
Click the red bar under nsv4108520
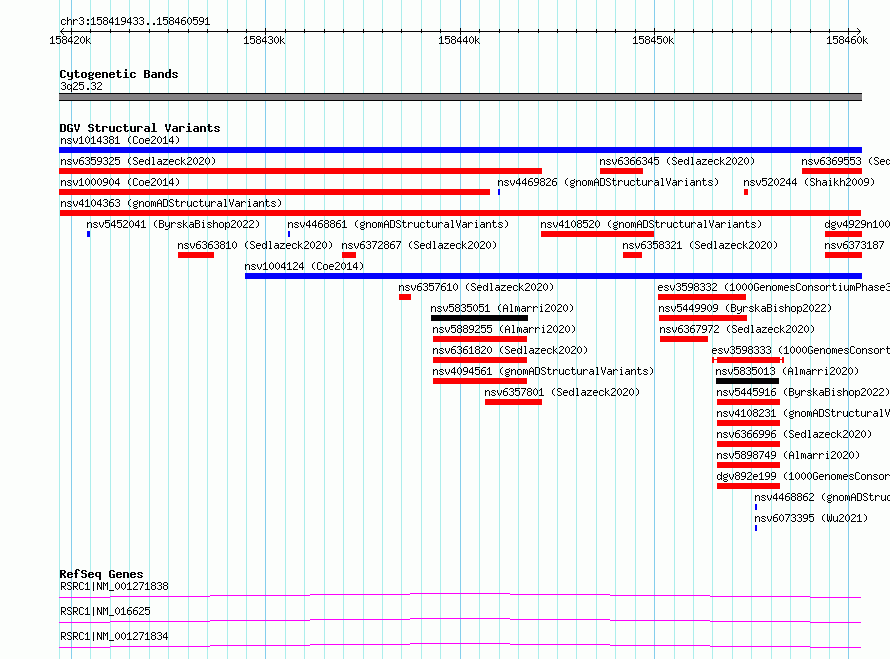coord(597,234)
